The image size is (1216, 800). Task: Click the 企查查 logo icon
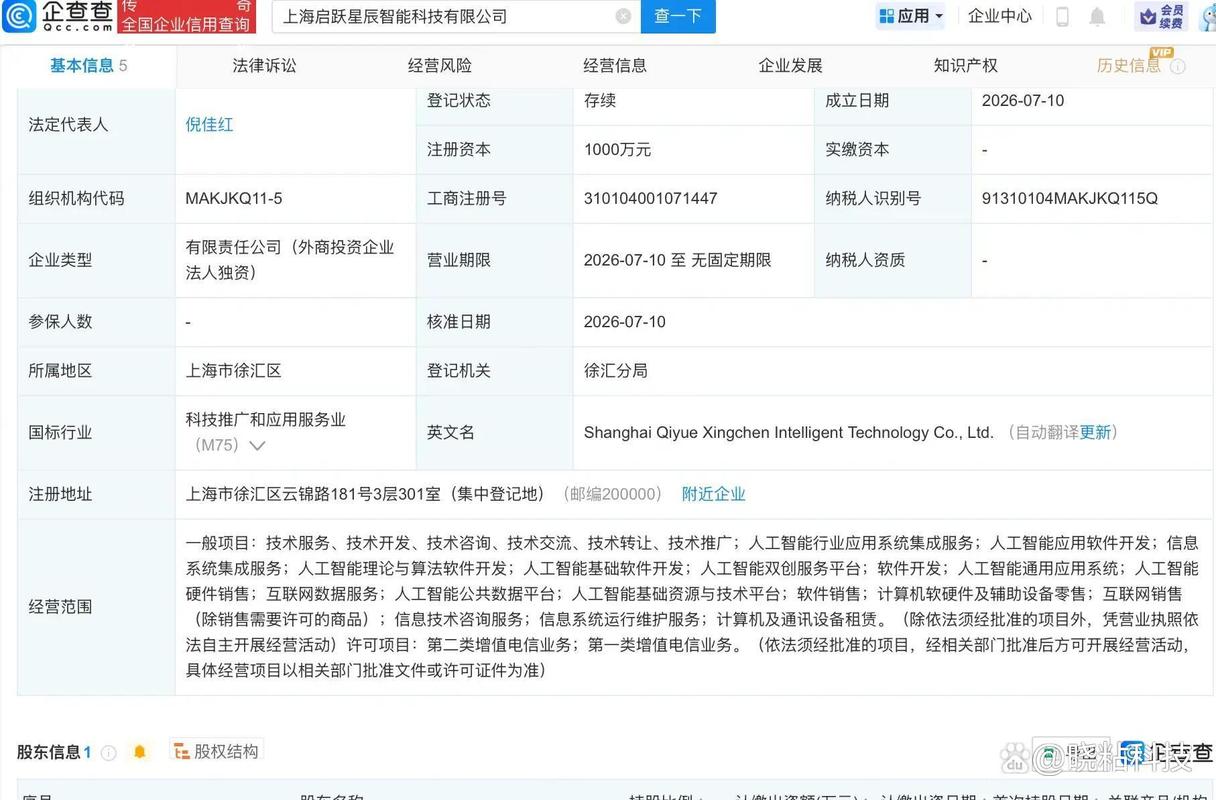[19, 15]
